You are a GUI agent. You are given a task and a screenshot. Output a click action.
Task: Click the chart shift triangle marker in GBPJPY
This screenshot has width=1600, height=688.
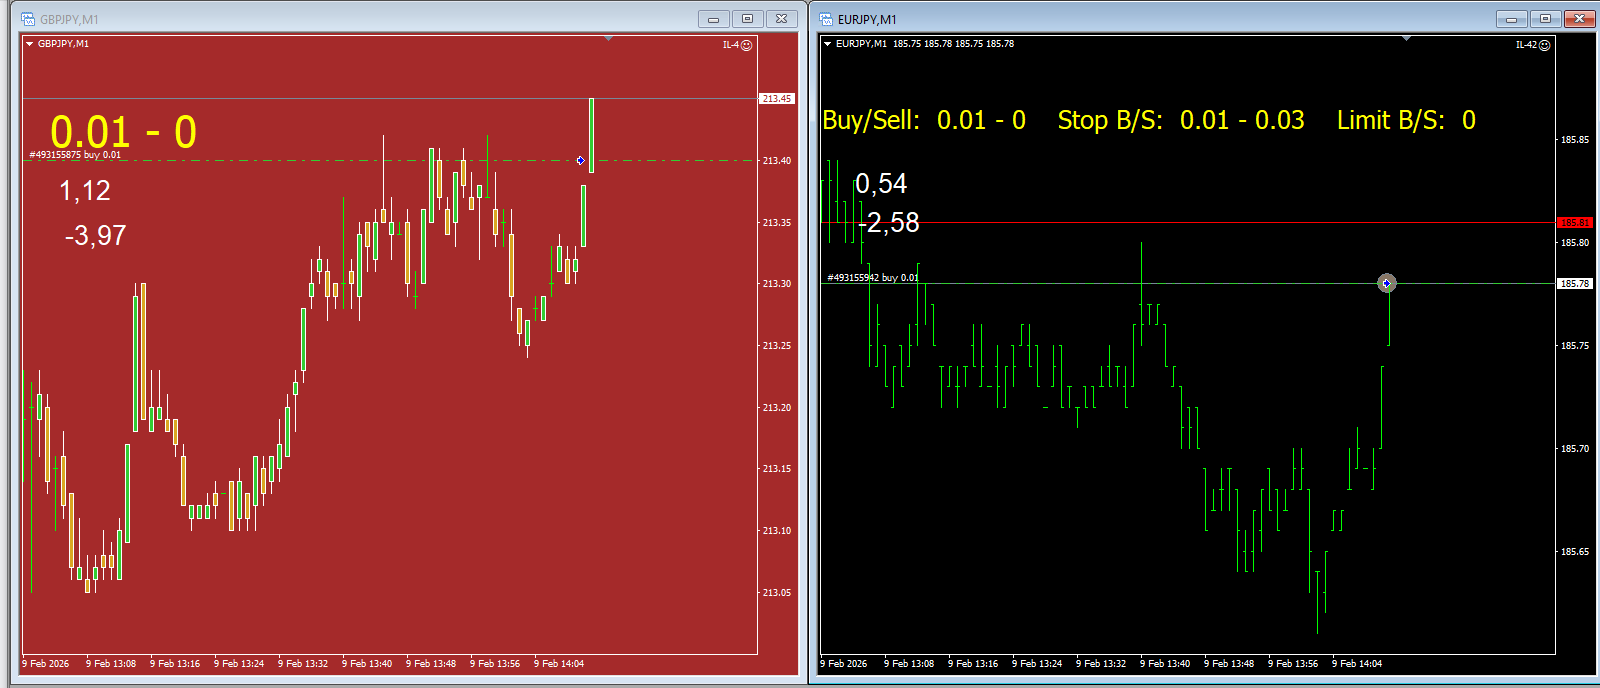pyautogui.click(x=608, y=39)
